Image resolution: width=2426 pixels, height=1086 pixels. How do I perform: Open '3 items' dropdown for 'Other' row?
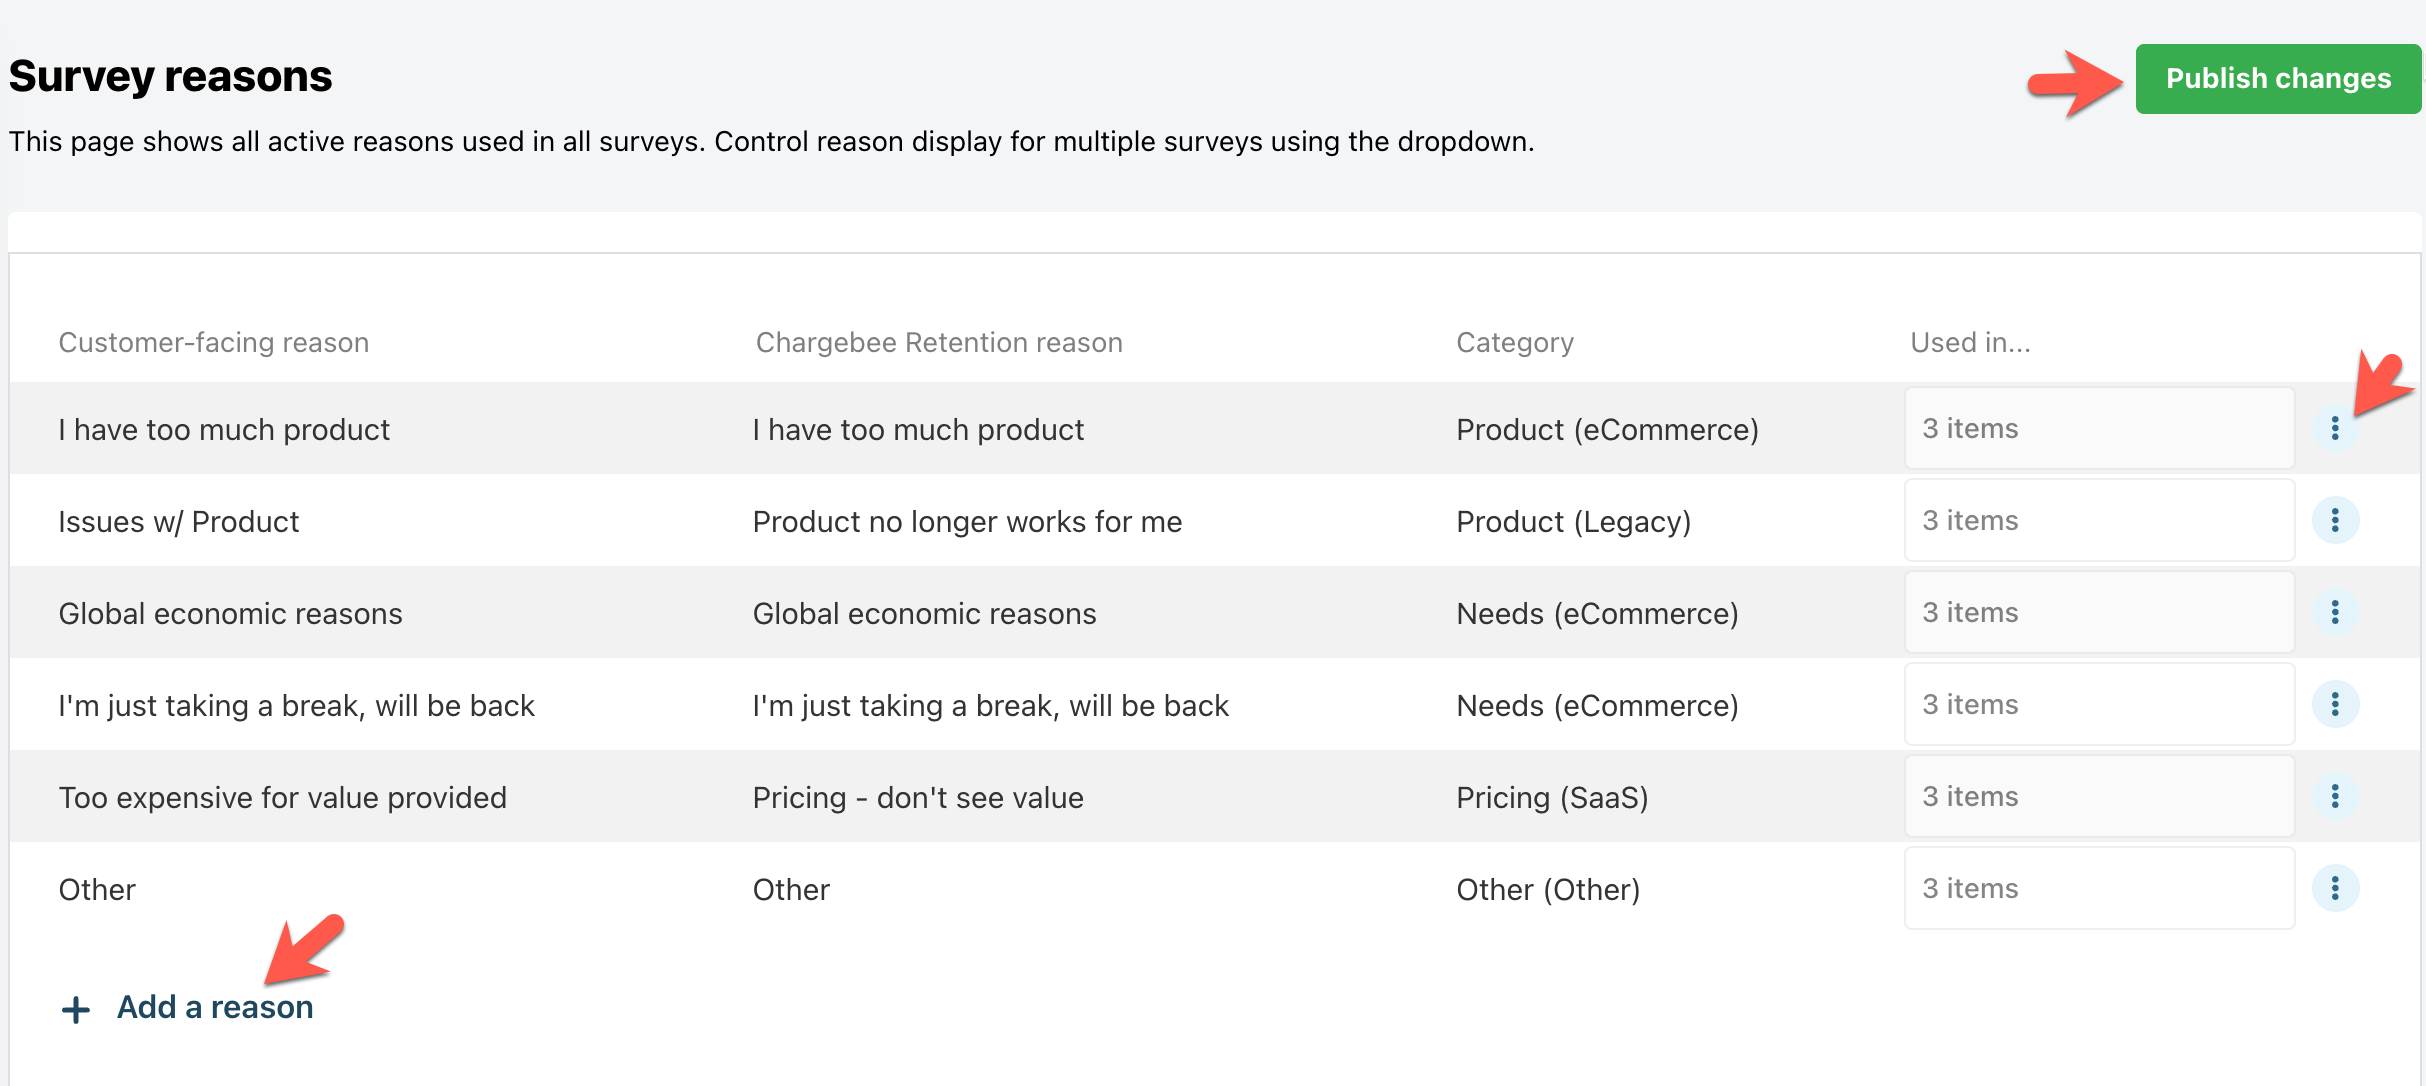(x=2098, y=888)
